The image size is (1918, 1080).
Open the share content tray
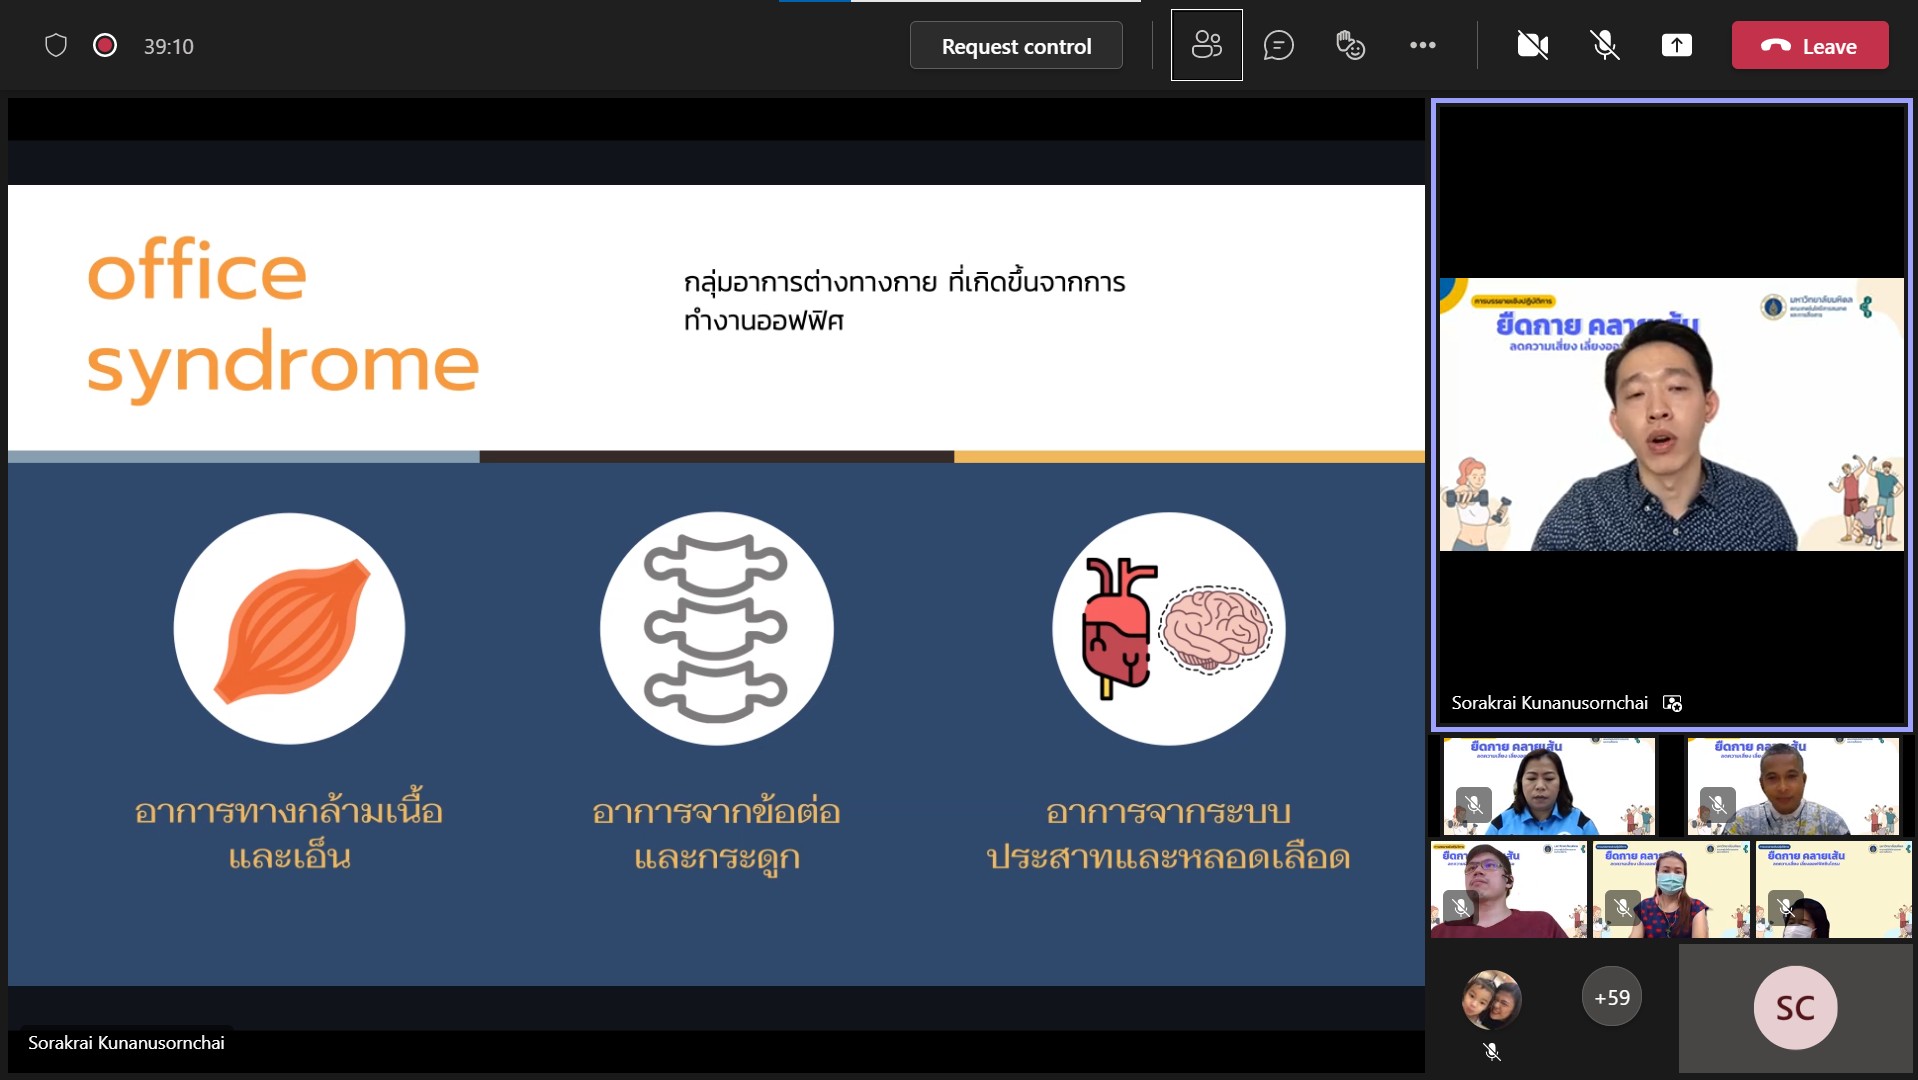pyautogui.click(x=1676, y=46)
